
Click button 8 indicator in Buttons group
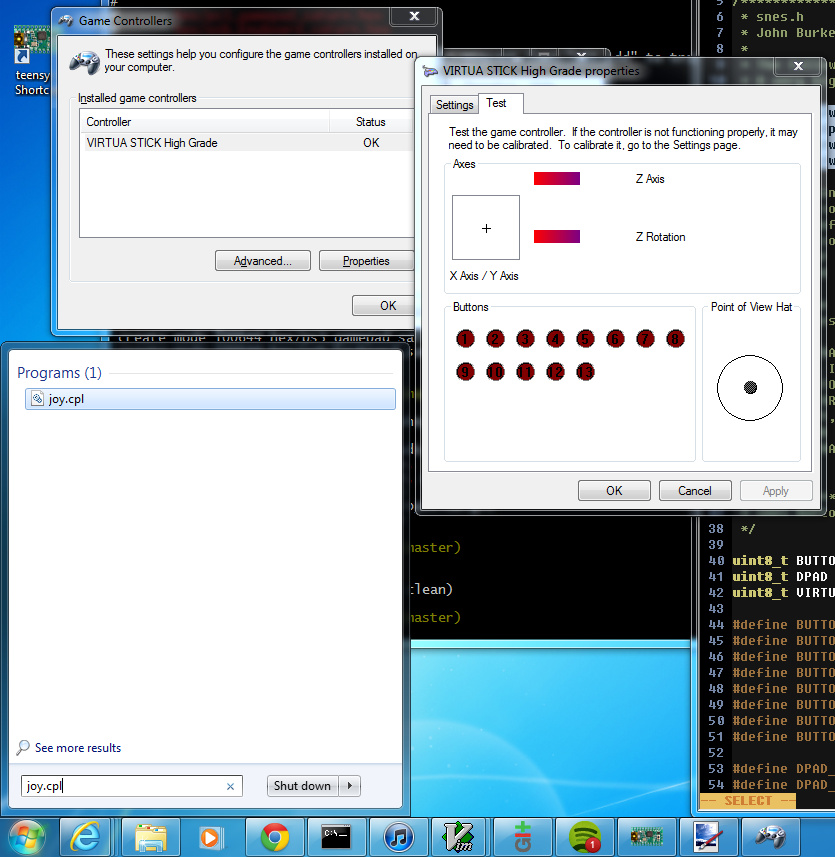click(x=675, y=339)
